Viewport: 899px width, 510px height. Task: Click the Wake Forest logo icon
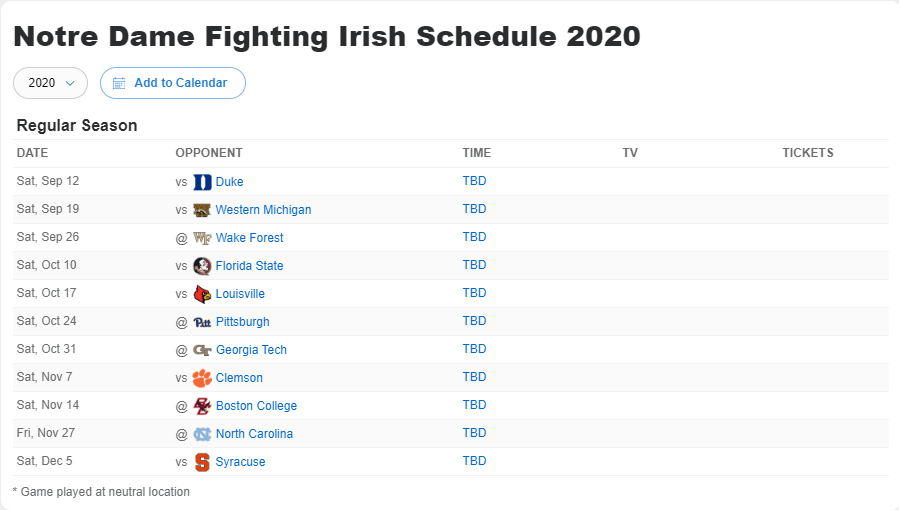pos(202,238)
